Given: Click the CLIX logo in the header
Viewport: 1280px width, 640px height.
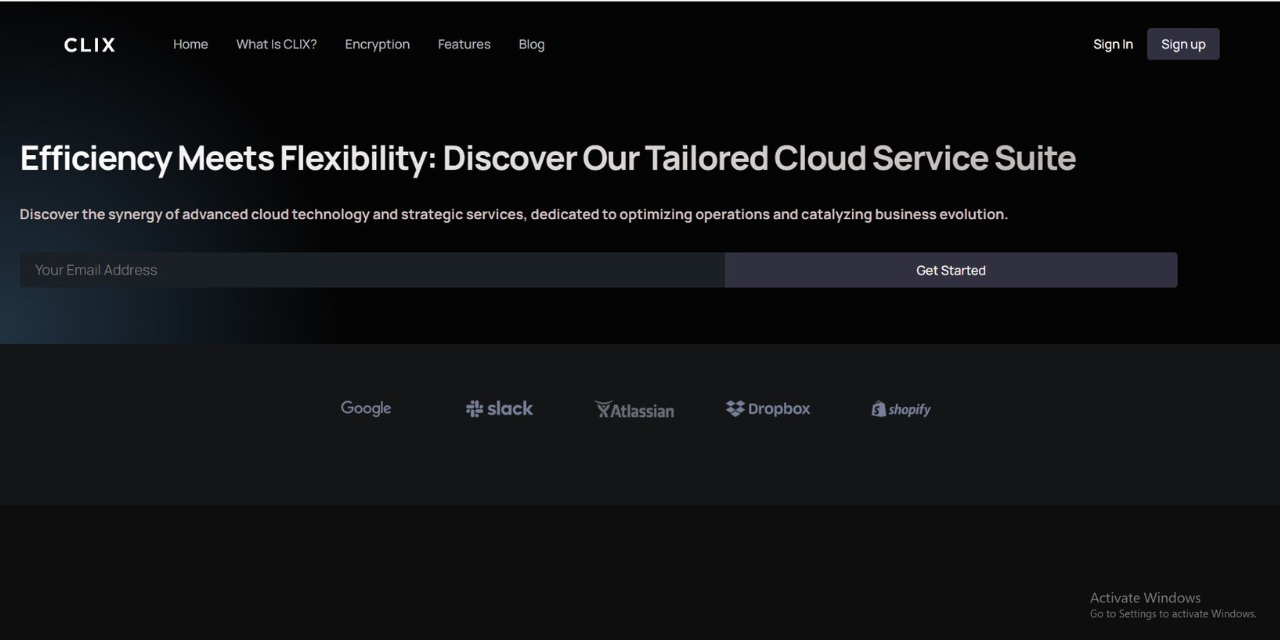Looking at the screenshot, I should (90, 45).
